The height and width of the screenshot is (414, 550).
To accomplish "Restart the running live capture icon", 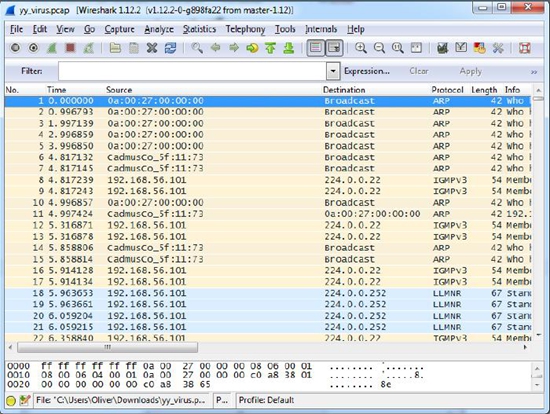I will (88, 47).
